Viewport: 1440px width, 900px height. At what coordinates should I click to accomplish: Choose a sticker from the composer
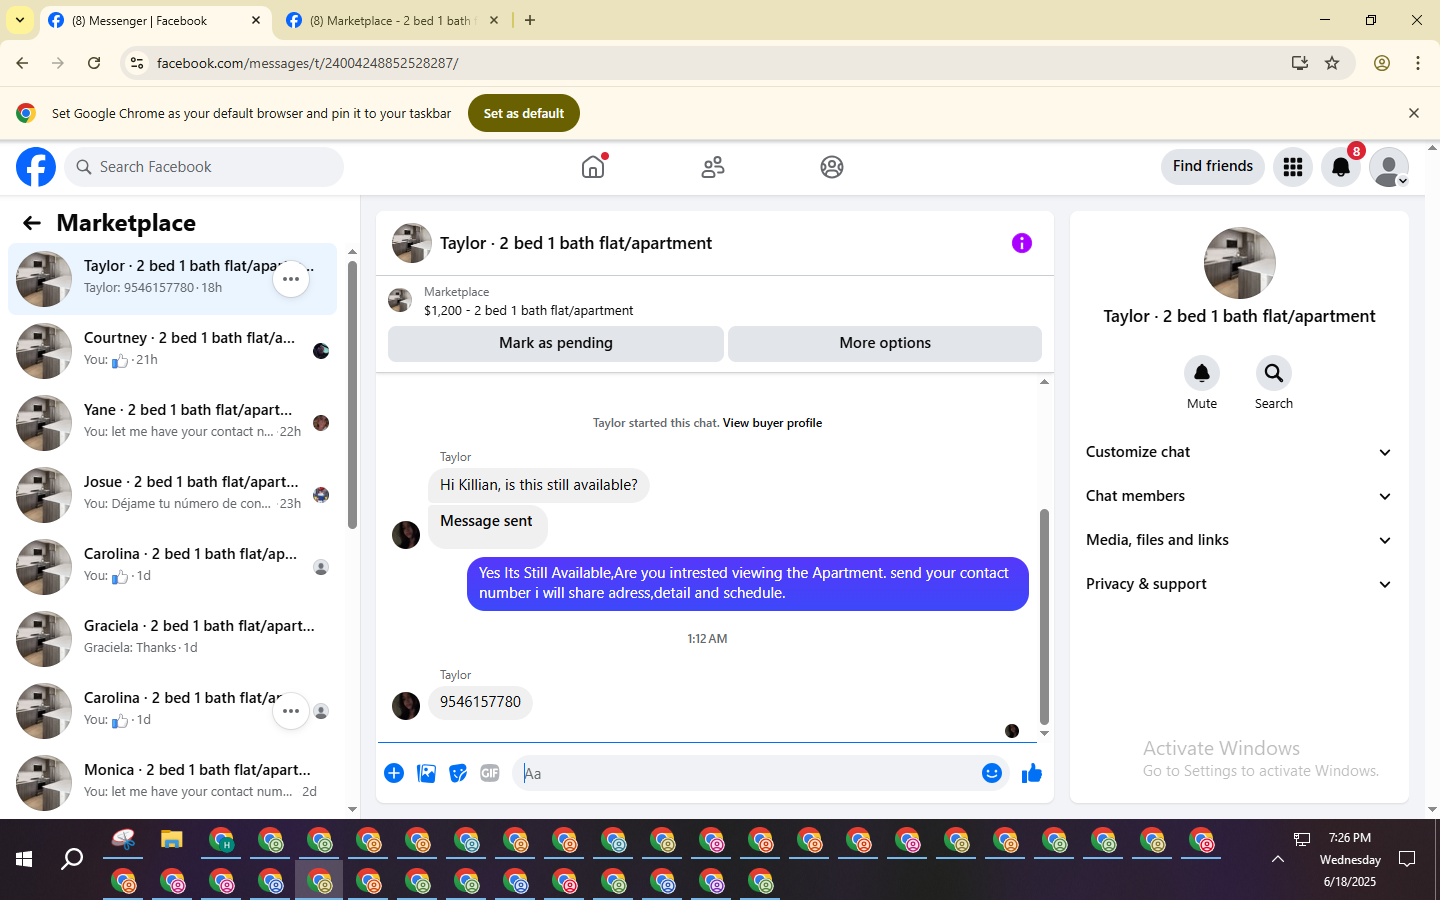(x=458, y=773)
